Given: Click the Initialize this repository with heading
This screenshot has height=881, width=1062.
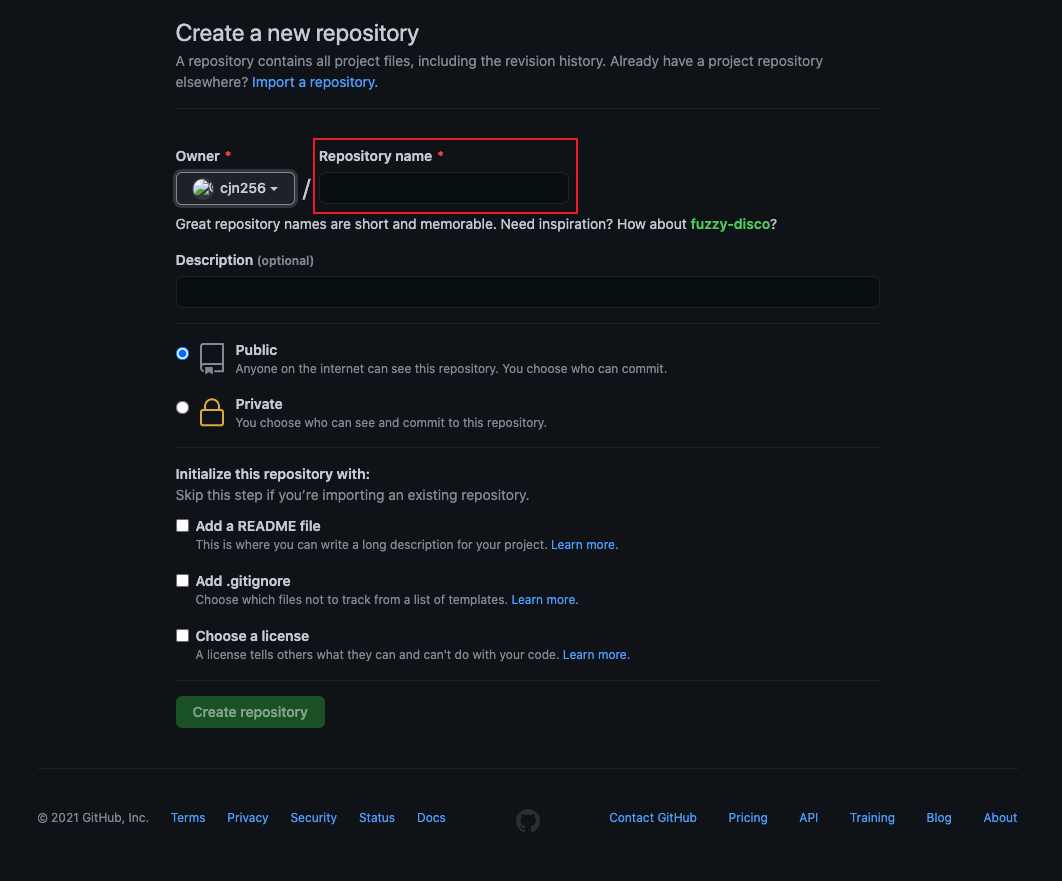Looking at the screenshot, I should (x=273, y=474).
